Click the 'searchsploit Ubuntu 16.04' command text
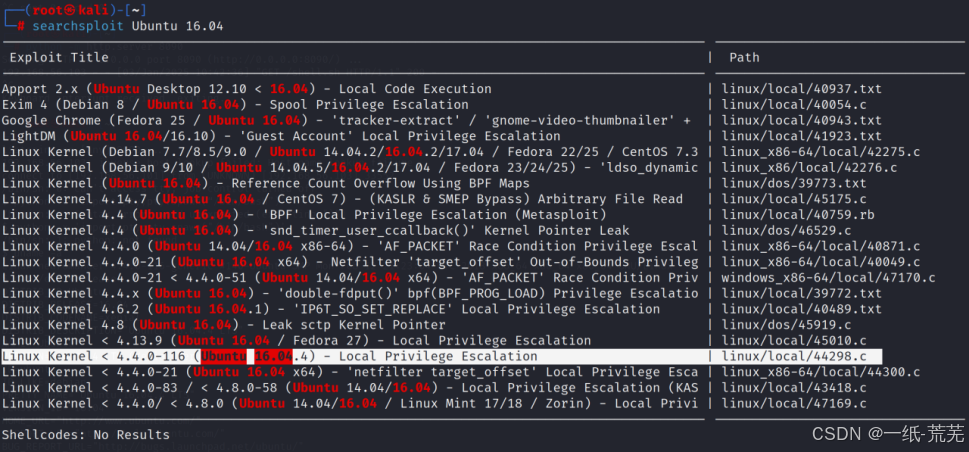This screenshot has height=452, width=969. [x=127, y=26]
